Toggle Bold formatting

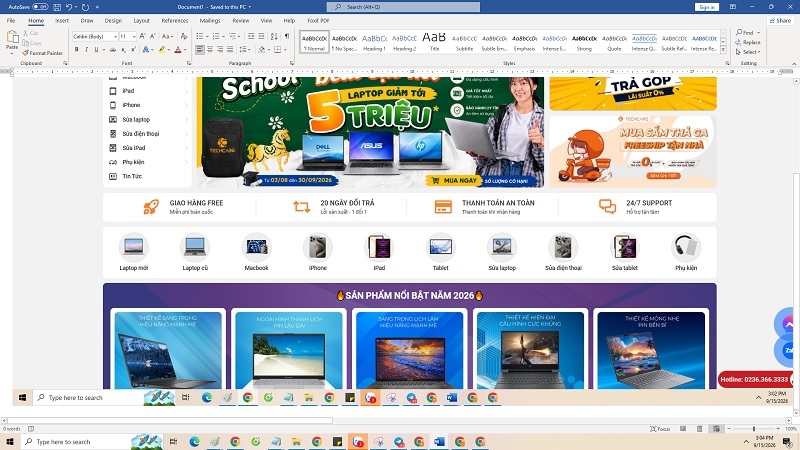coord(77,49)
